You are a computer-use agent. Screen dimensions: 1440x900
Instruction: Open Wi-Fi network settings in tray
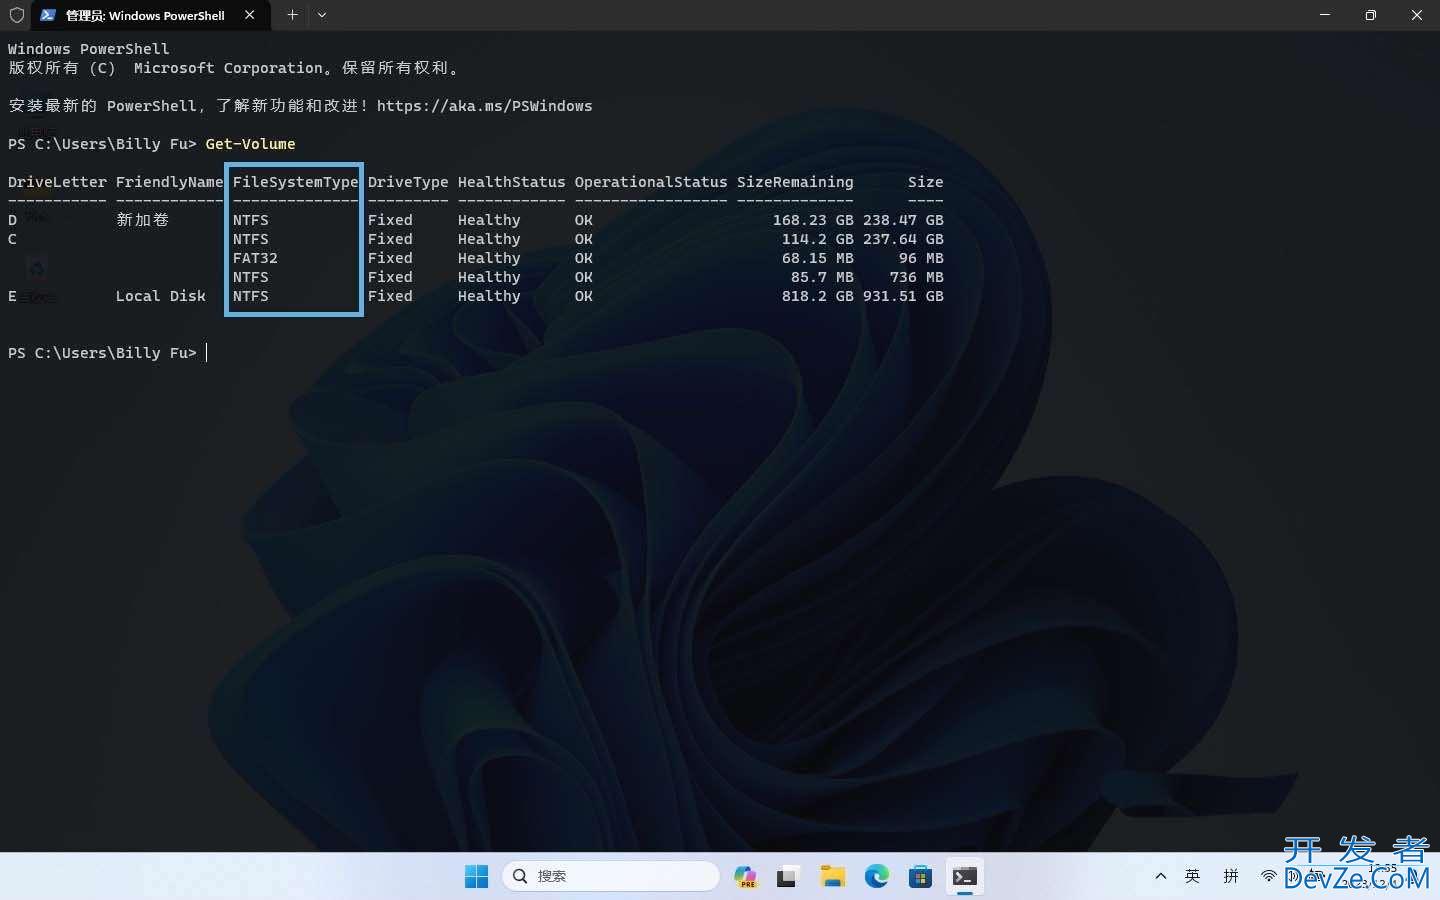pos(1268,876)
